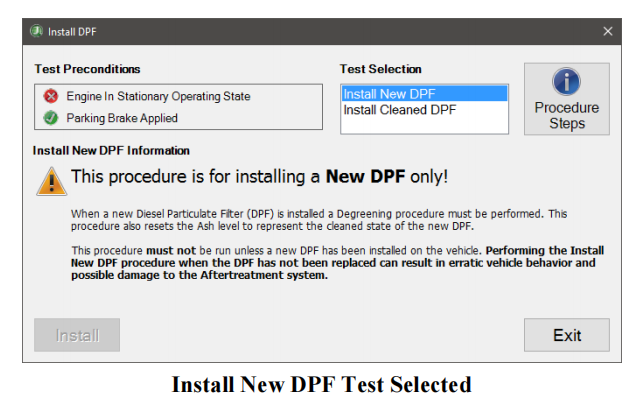Click the New DPF only warning headline

click(x=260, y=177)
